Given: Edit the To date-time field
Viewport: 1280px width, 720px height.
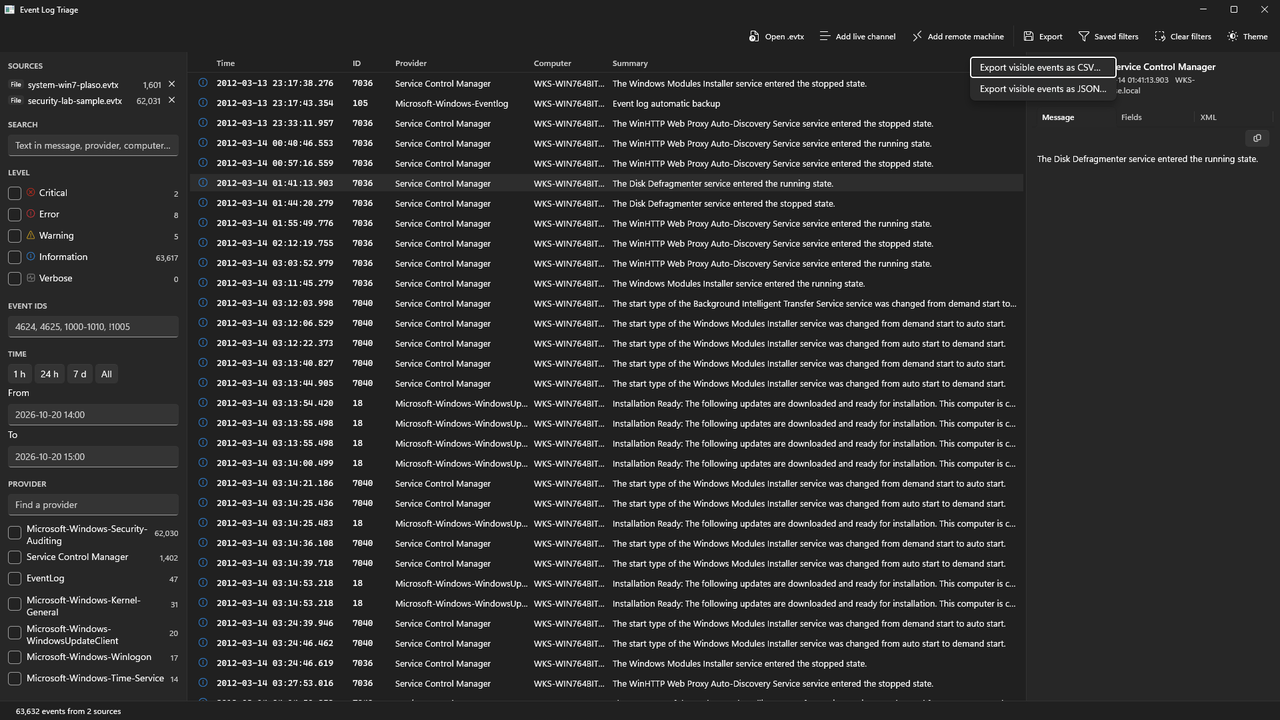Looking at the screenshot, I should coord(93,456).
